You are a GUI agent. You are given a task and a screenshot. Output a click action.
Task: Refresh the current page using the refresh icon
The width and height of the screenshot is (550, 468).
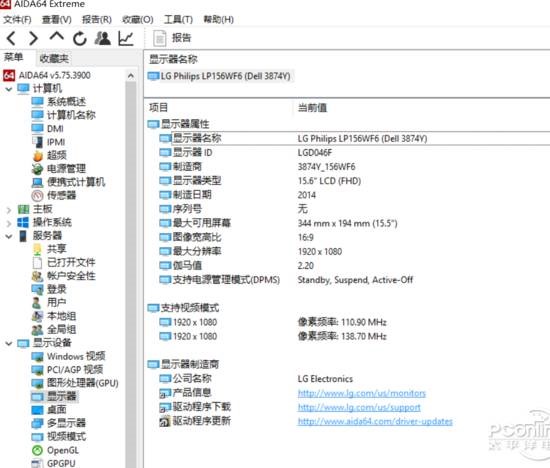point(80,38)
